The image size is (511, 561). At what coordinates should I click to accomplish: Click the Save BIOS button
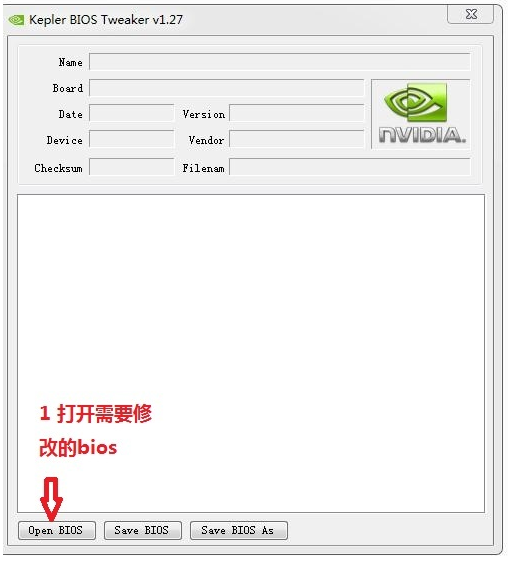tap(143, 530)
